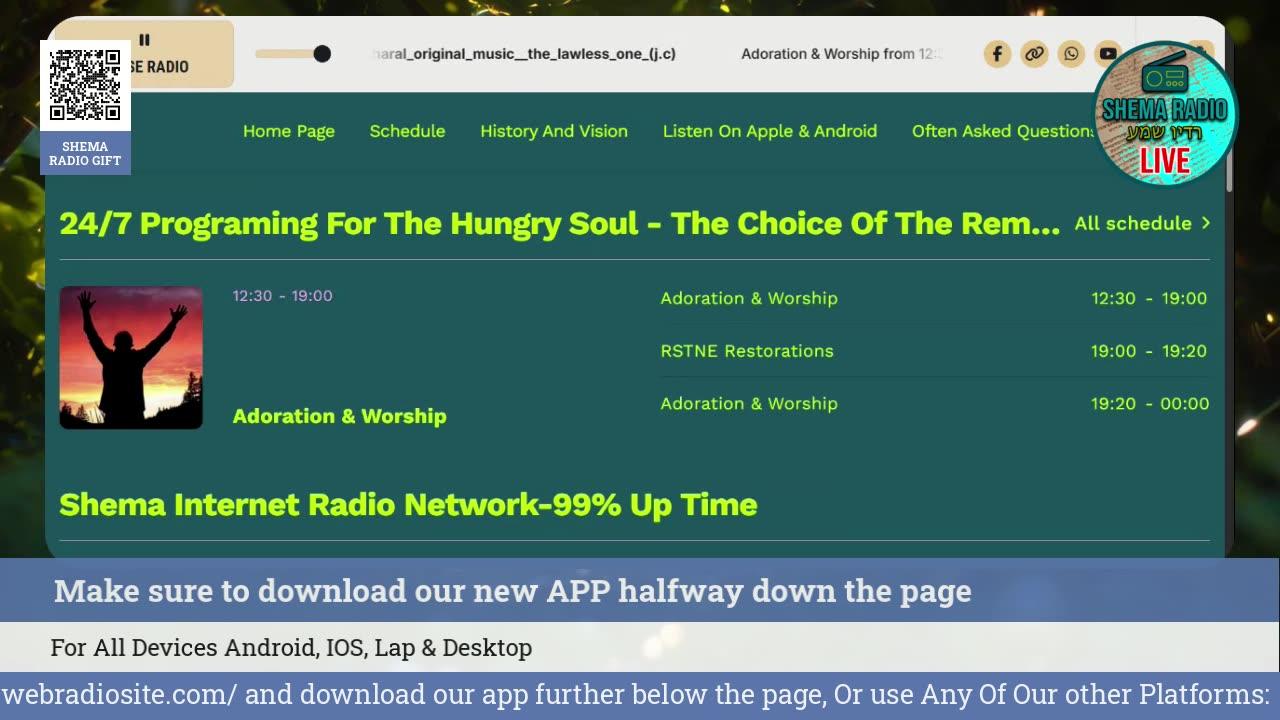The image size is (1280, 720).
Task: Open the Facebook social icon
Action: click(997, 54)
